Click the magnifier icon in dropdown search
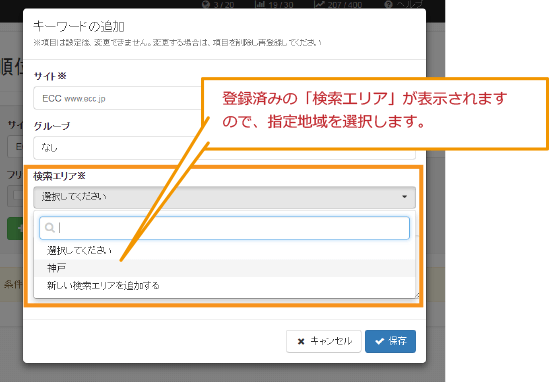The width and height of the screenshot is (549, 382). (50, 228)
